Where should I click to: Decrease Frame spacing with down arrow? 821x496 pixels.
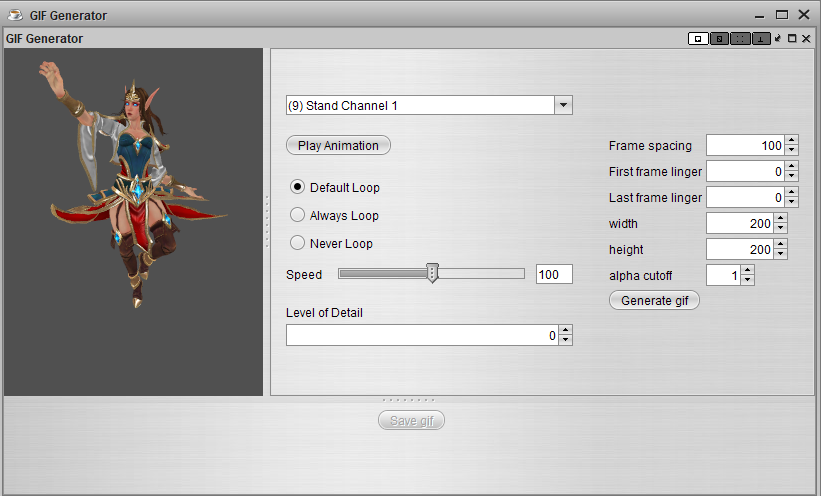click(792, 150)
